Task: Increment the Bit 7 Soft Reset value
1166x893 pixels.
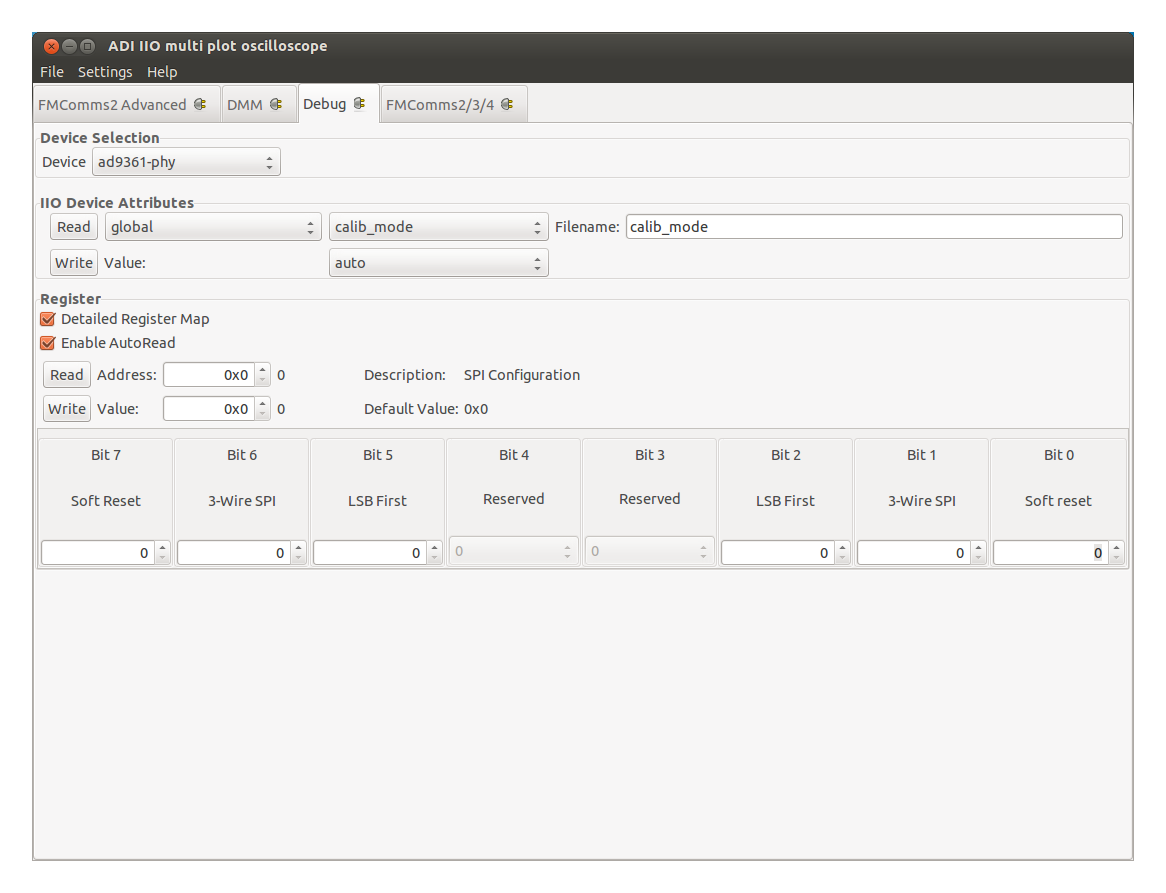Action: (x=162, y=546)
